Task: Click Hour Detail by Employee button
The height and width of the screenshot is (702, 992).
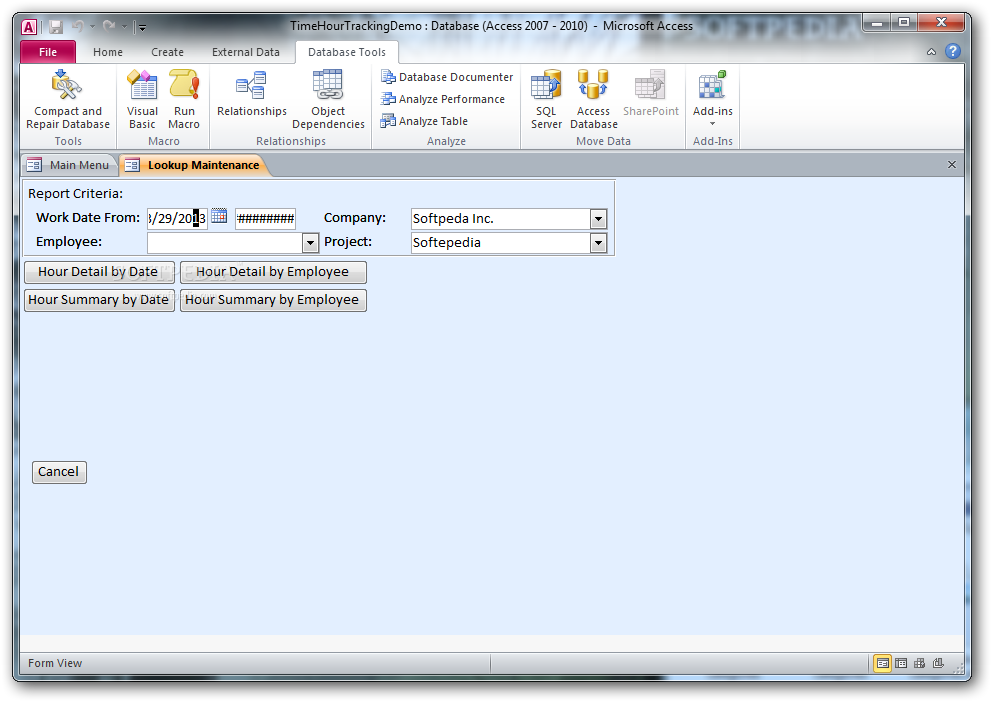Action: click(273, 272)
